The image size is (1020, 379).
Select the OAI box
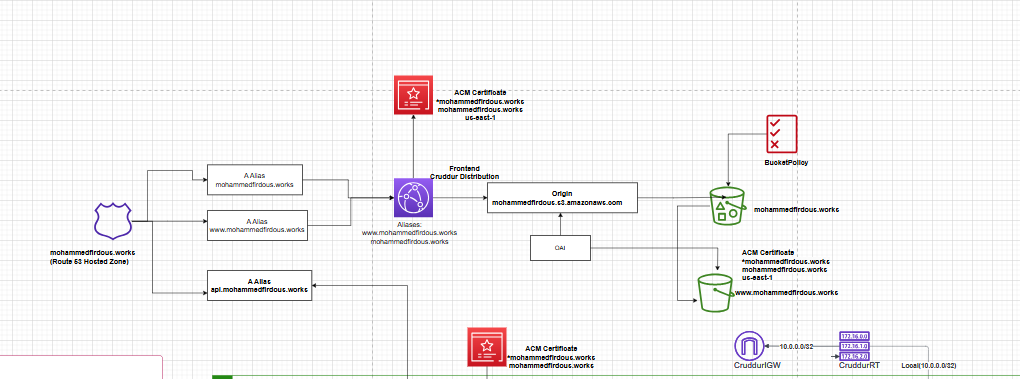tap(560, 248)
